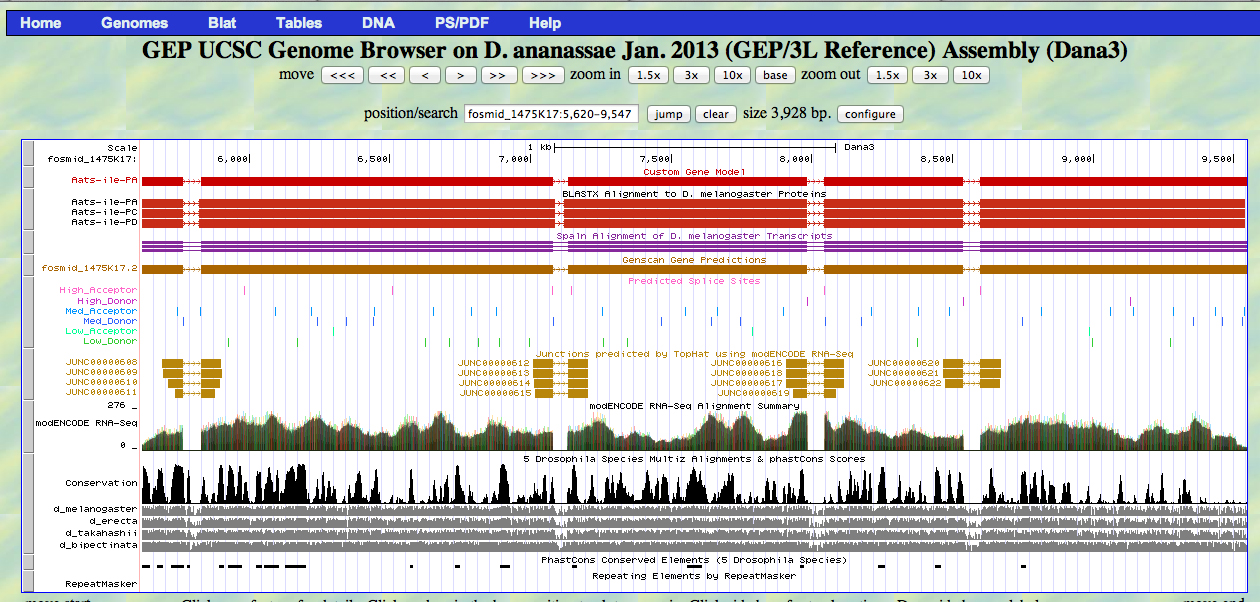
Task: Open the Genscan Gene Predictions track title
Action: tap(694, 260)
